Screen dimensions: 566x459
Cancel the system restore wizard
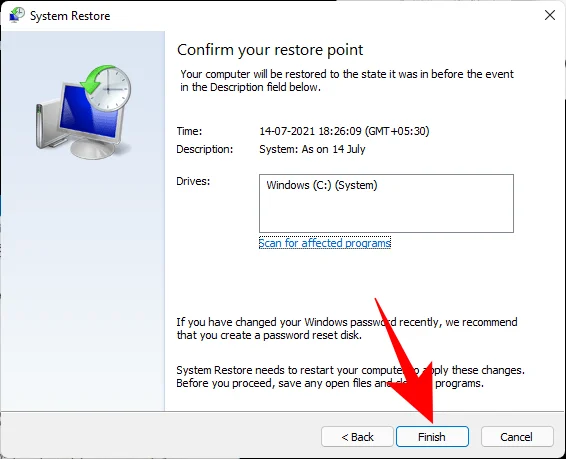tap(517, 437)
